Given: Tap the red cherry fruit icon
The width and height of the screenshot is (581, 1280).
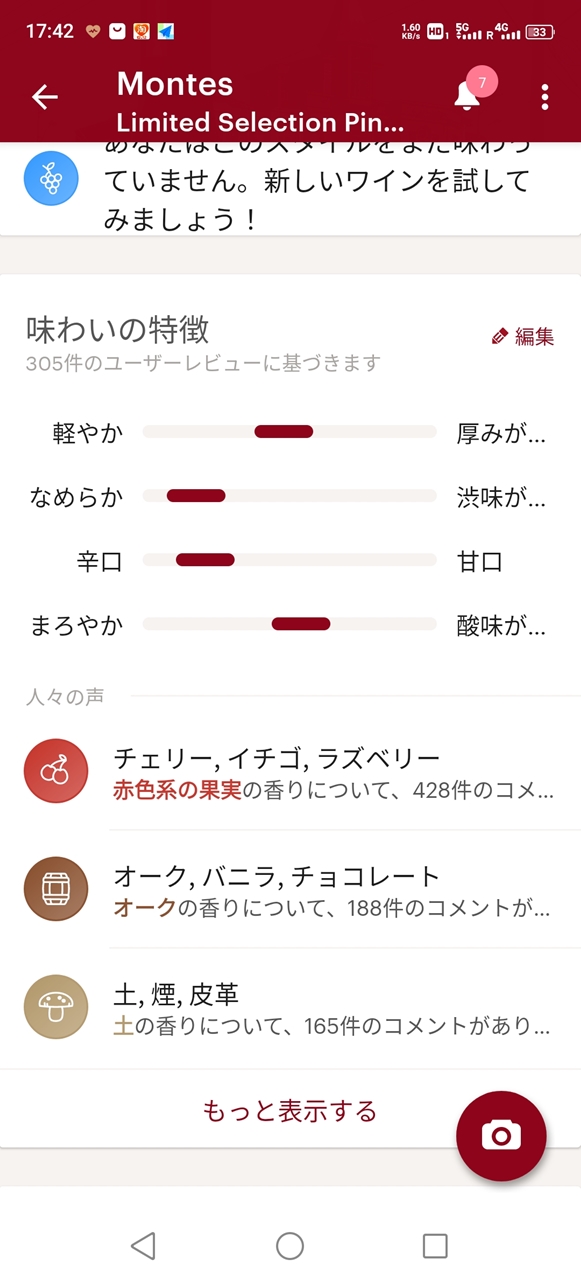Looking at the screenshot, I should click(x=56, y=771).
